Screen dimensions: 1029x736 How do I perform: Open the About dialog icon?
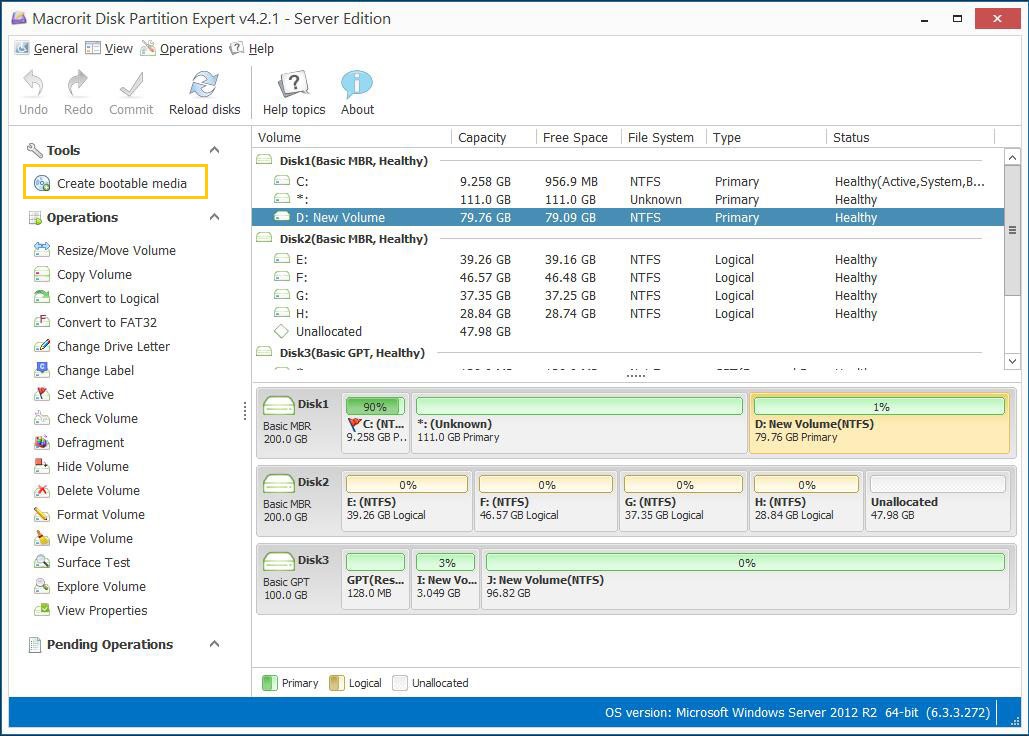[357, 83]
